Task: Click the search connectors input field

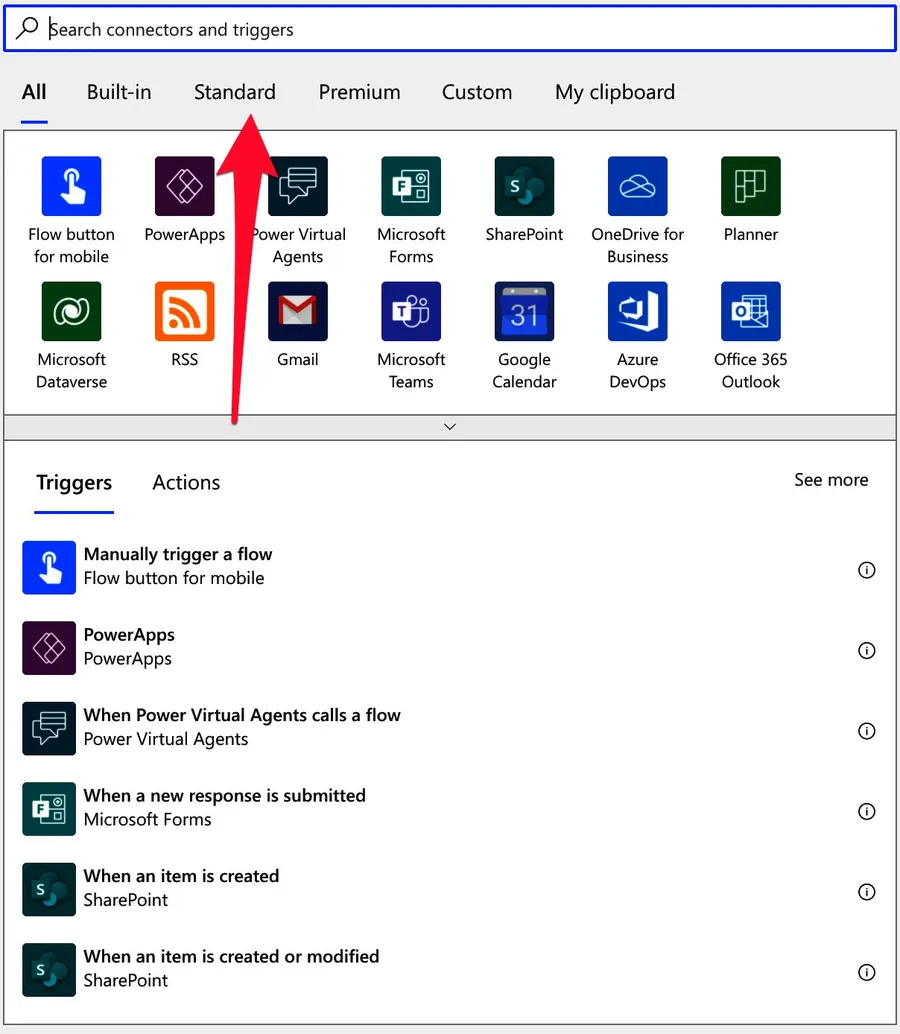Action: (x=450, y=28)
